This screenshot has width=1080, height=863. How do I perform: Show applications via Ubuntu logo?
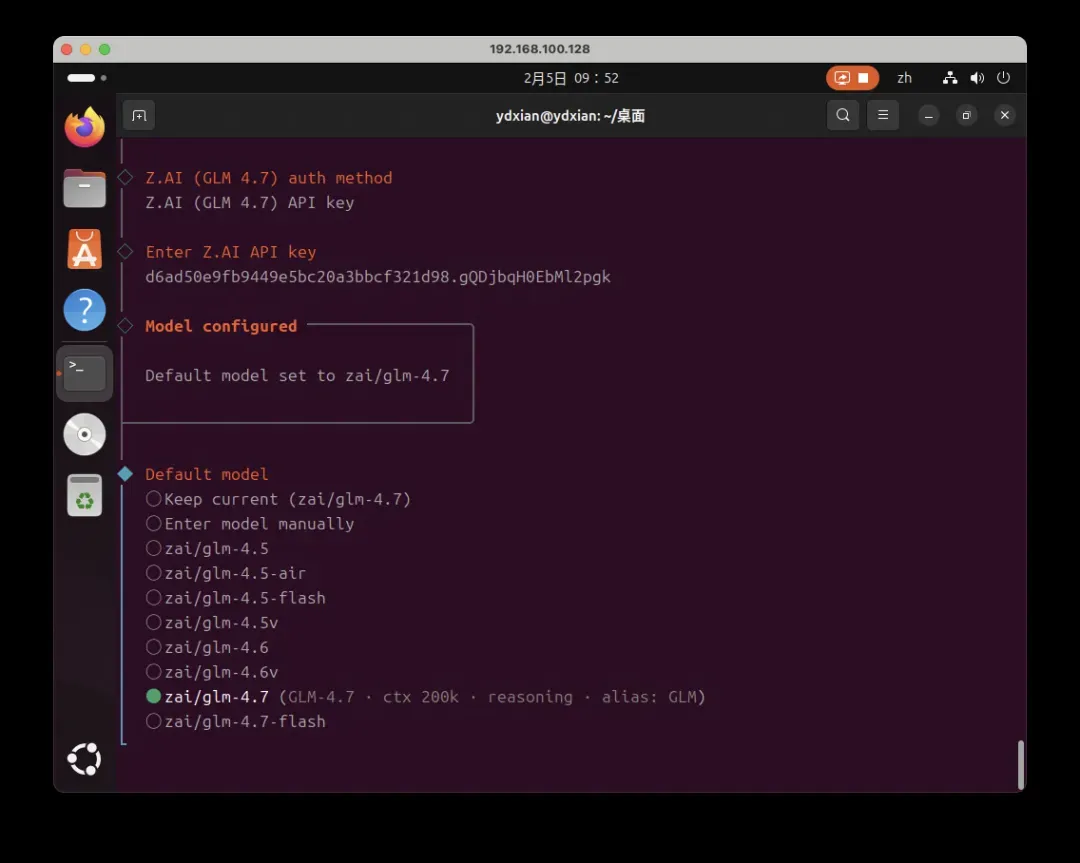pos(85,759)
